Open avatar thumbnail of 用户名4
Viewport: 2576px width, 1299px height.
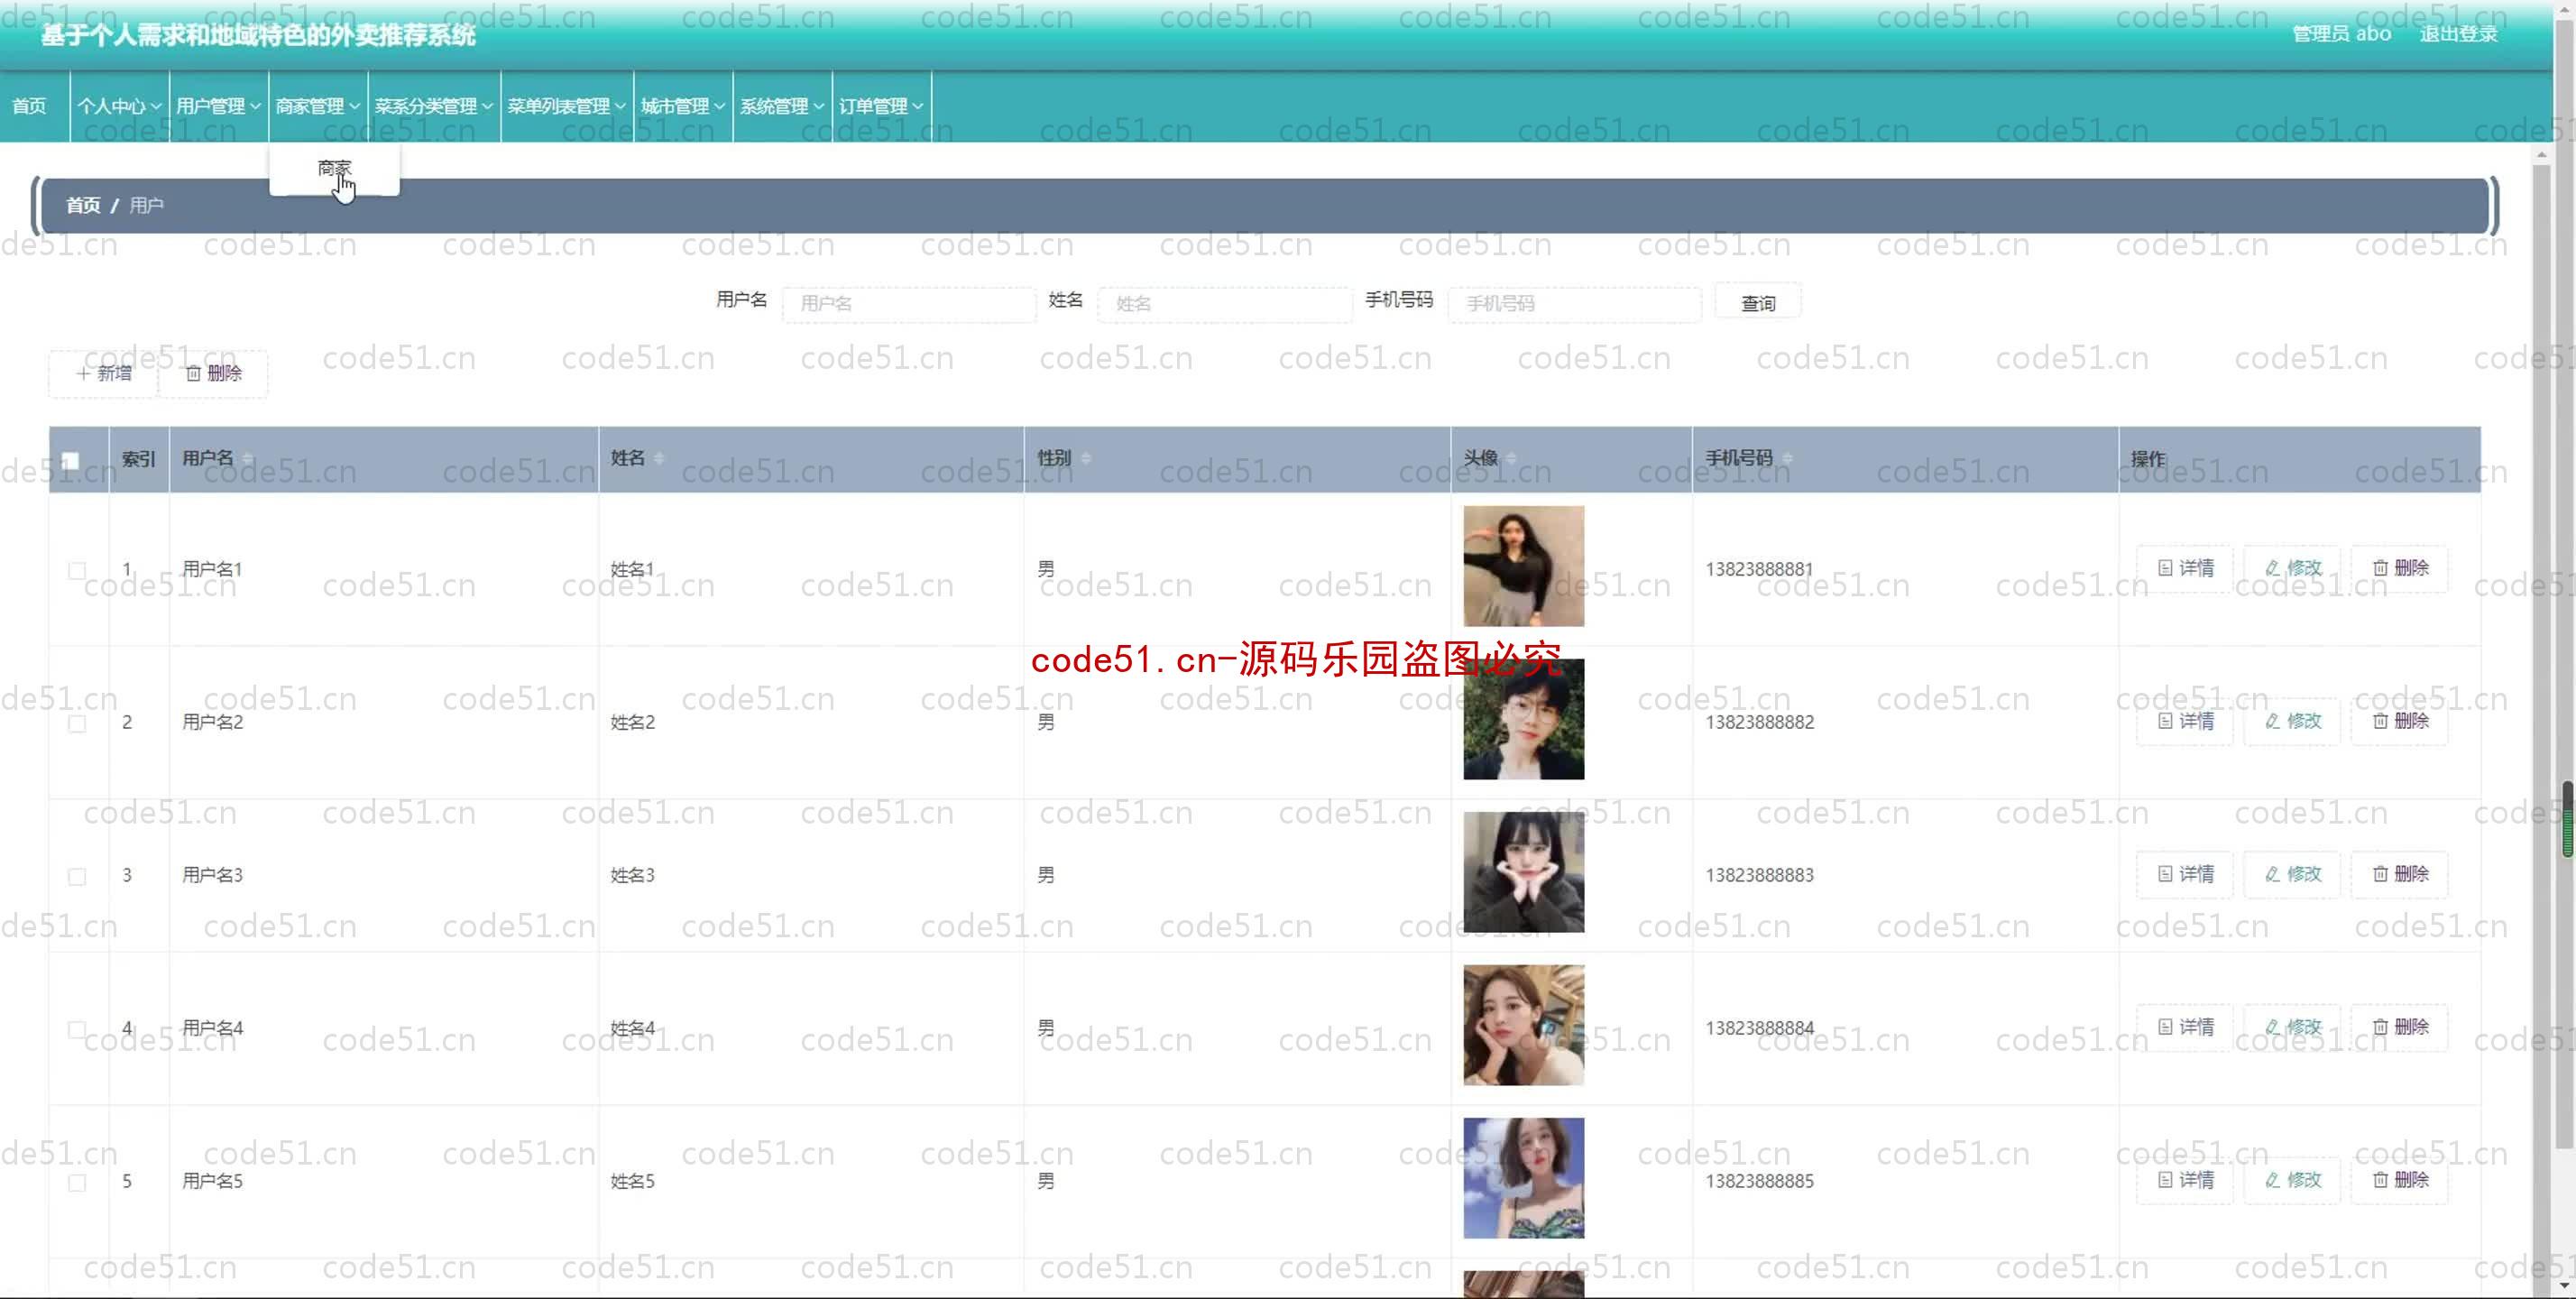[x=1523, y=1025]
